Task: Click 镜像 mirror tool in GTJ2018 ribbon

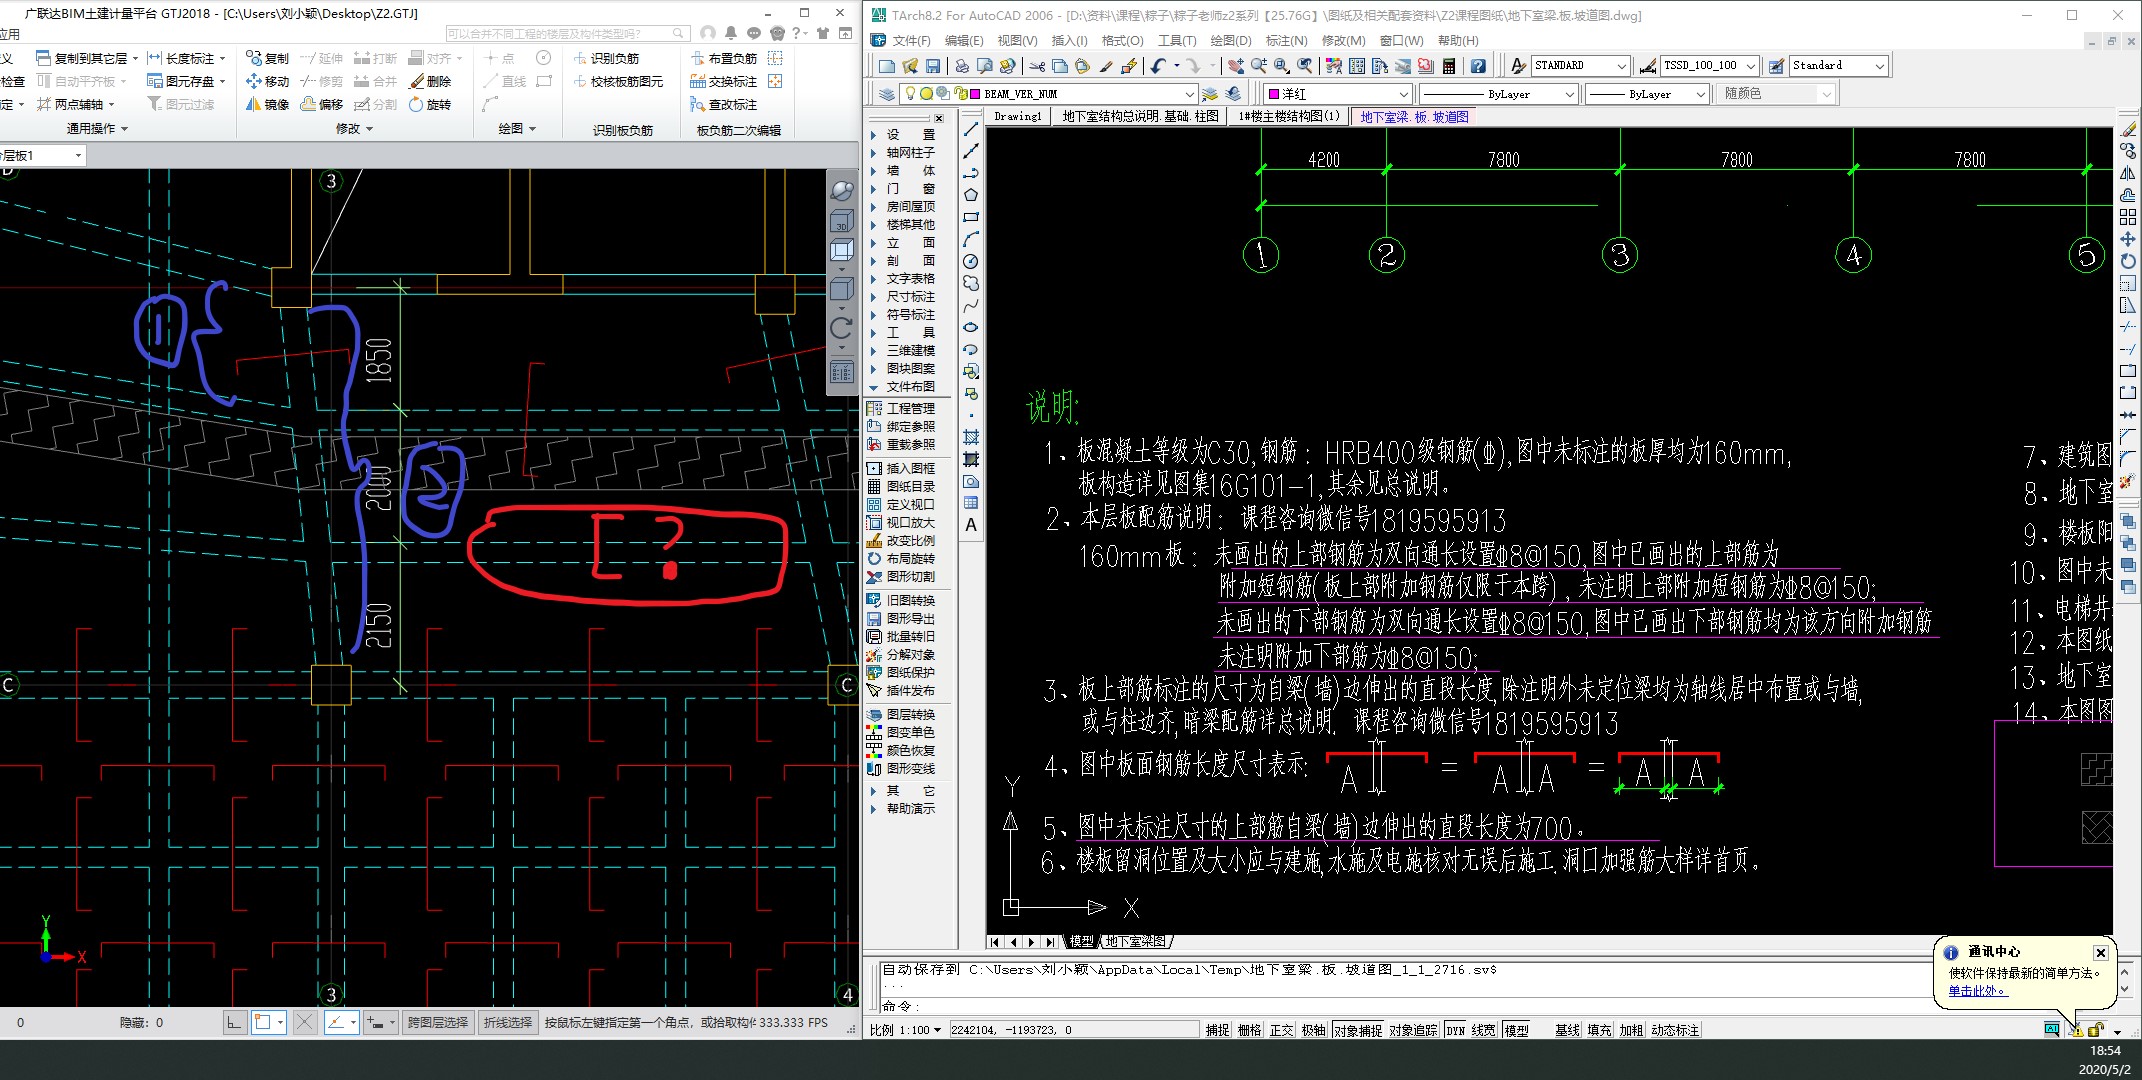Action: click(x=268, y=104)
